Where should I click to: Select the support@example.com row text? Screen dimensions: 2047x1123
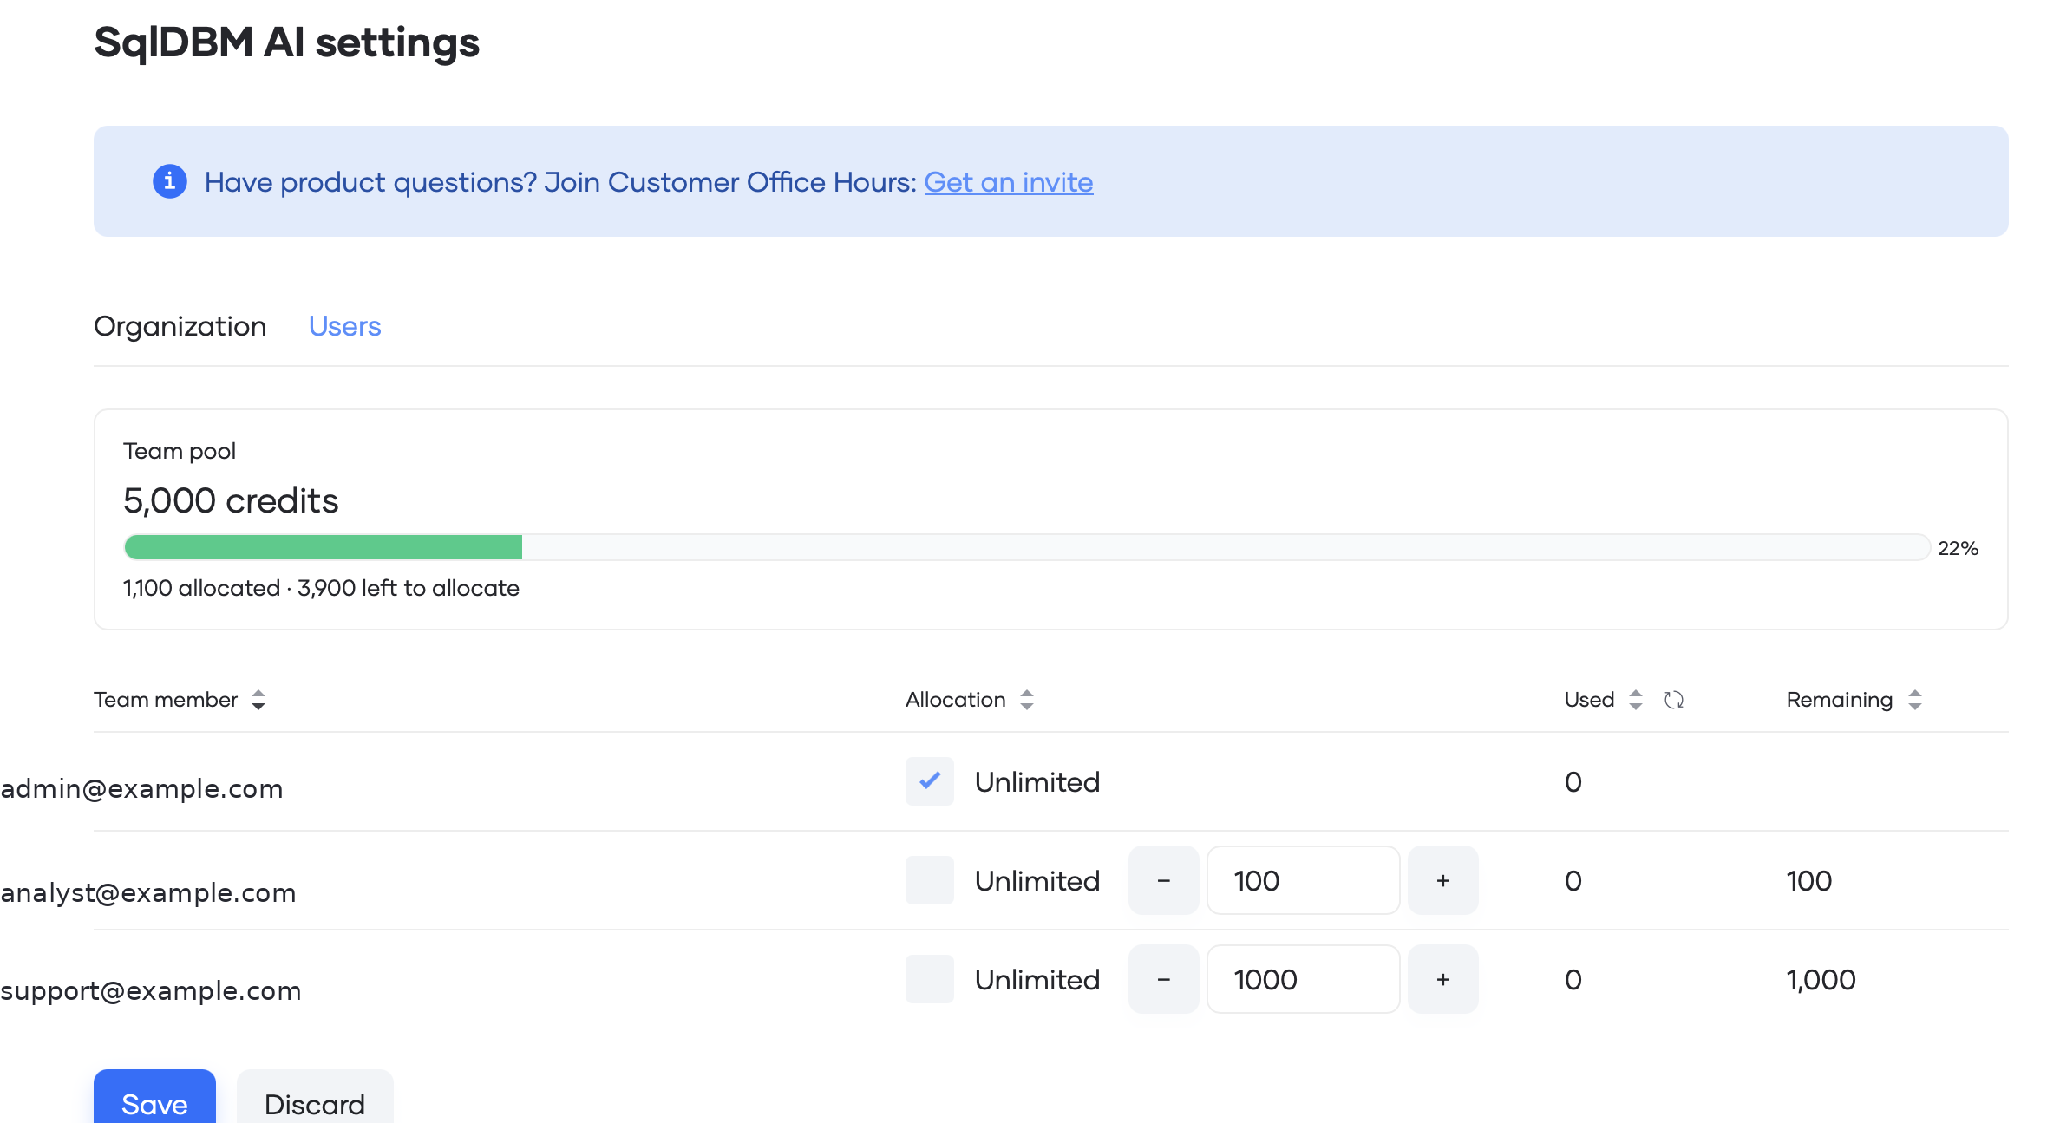(151, 991)
